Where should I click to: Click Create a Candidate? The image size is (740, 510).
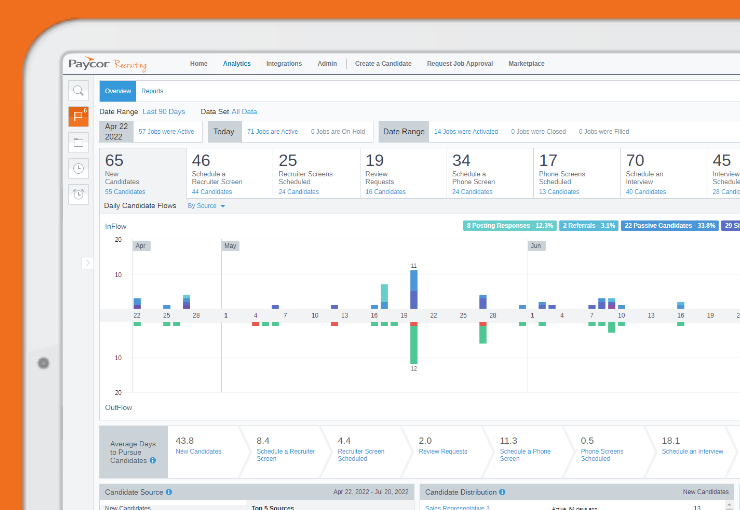(383, 64)
